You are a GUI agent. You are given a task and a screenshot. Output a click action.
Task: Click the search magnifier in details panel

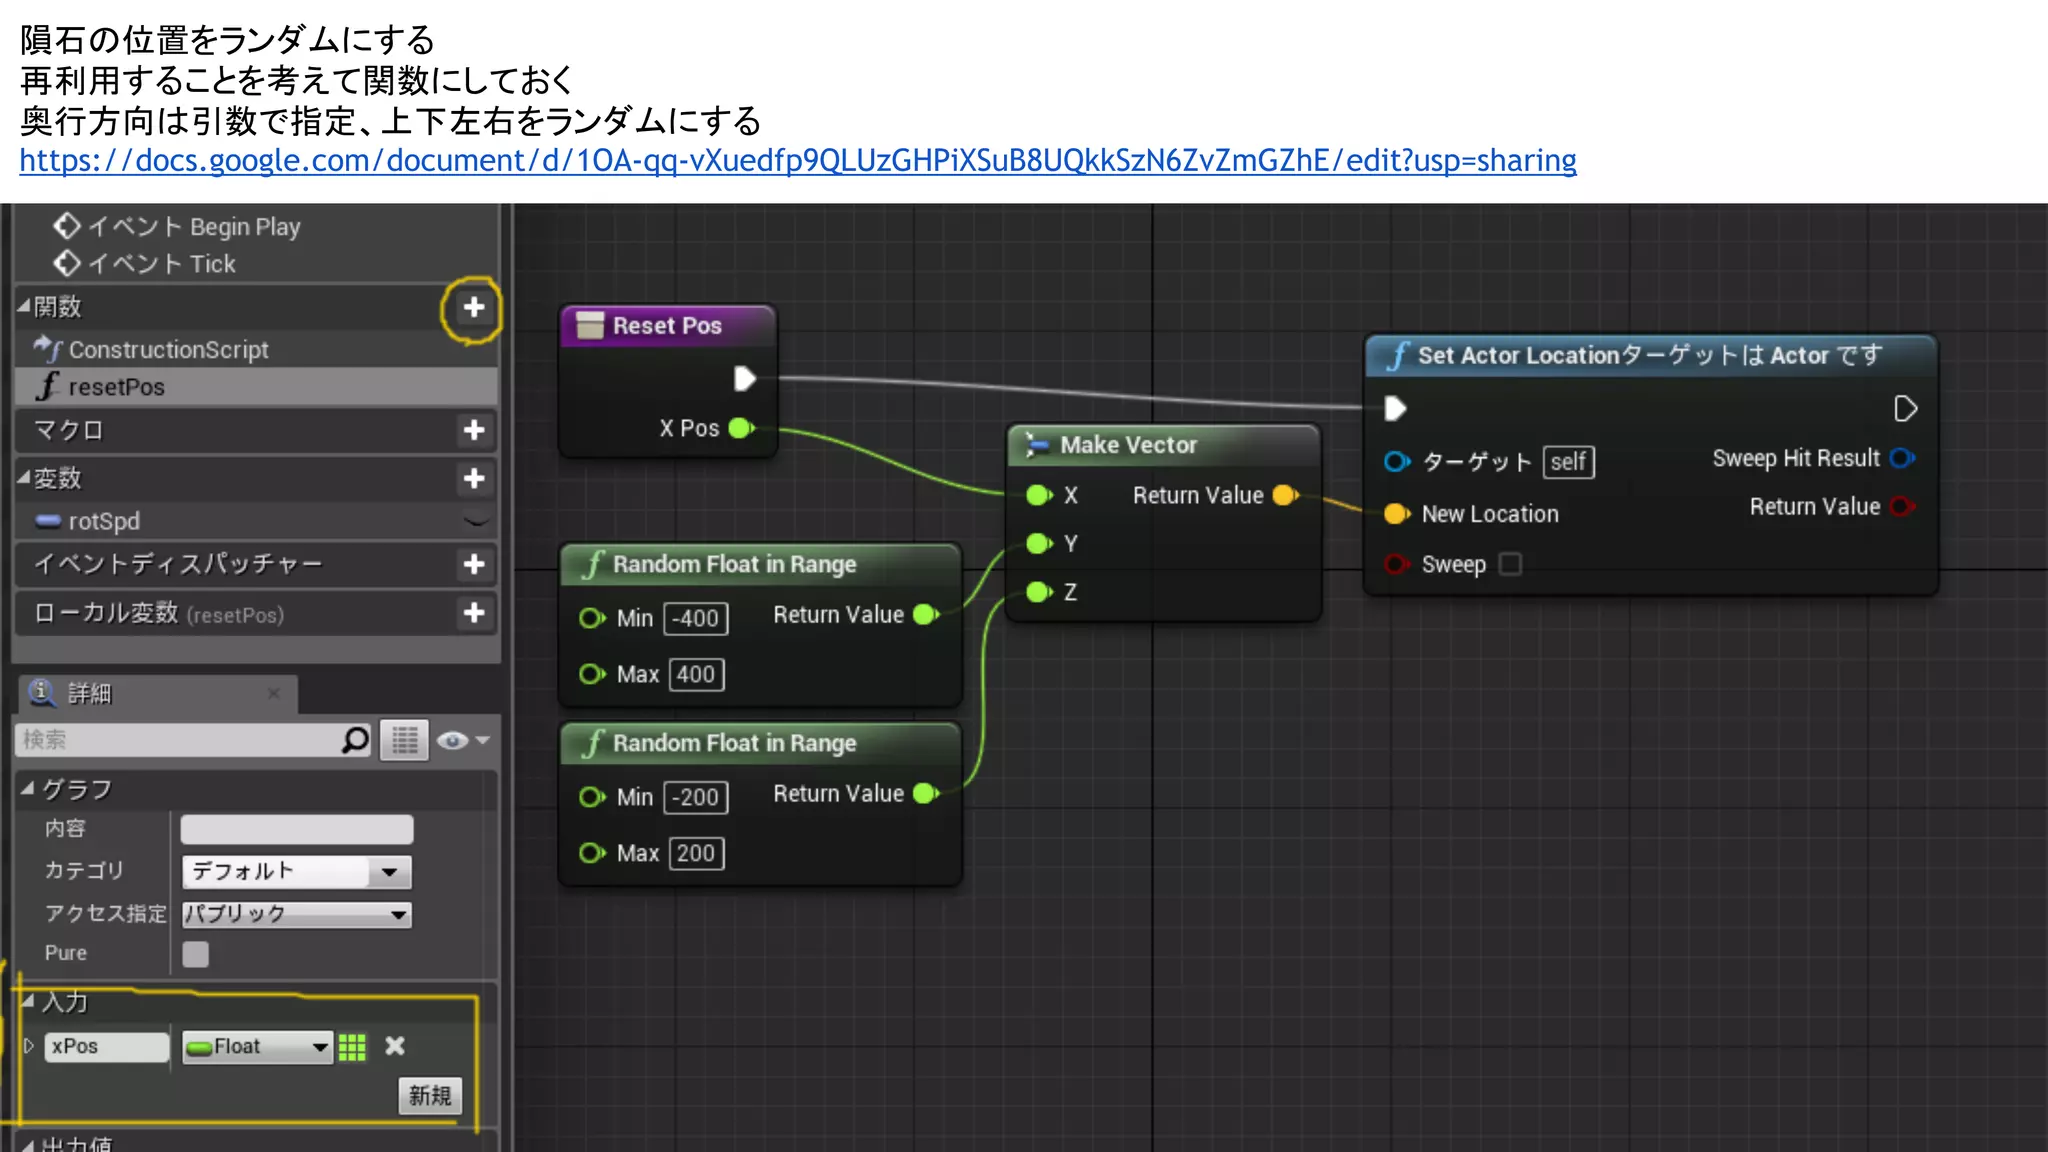(355, 740)
